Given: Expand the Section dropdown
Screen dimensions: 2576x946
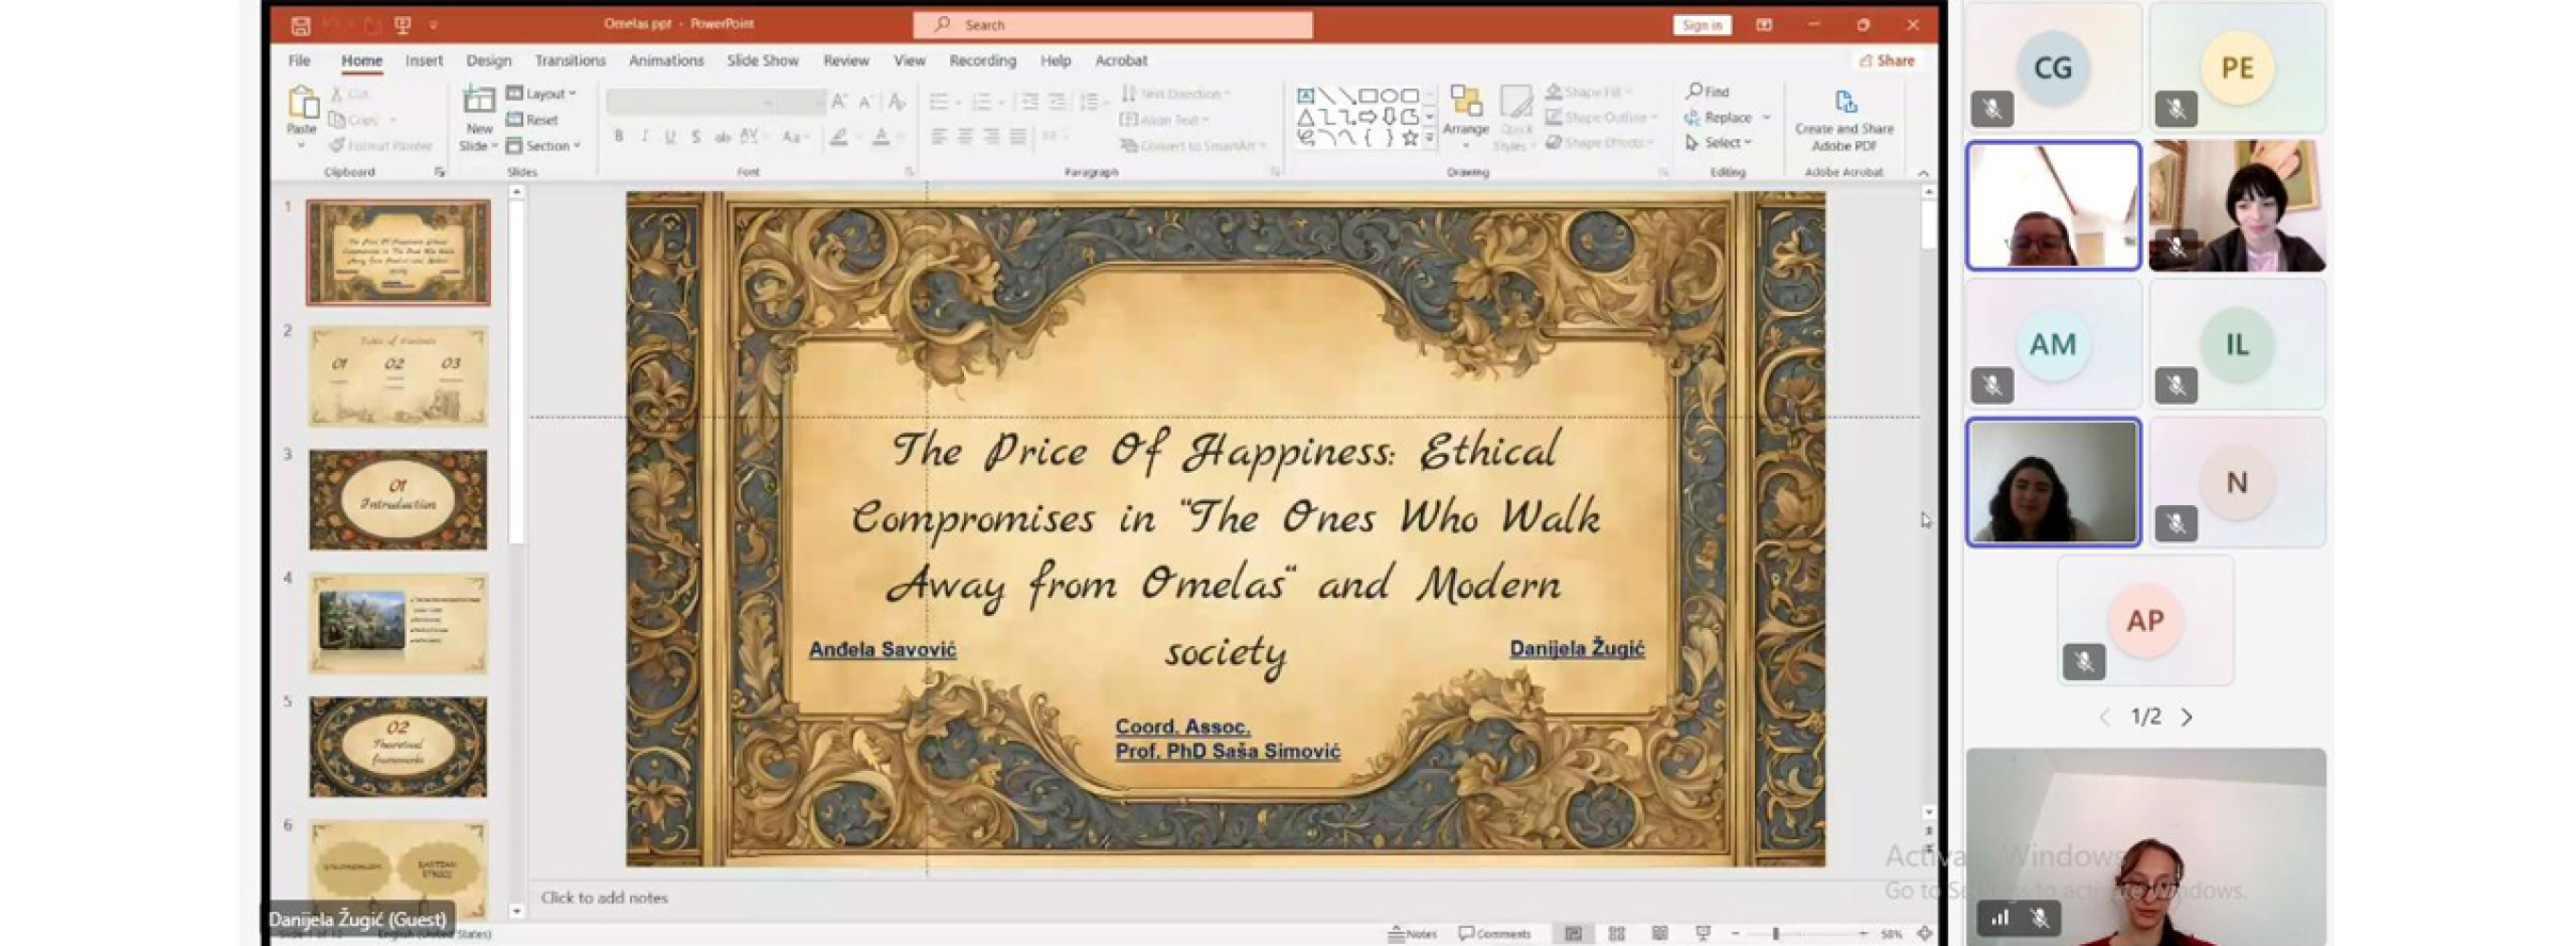Looking at the screenshot, I should click(x=545, y=146).
